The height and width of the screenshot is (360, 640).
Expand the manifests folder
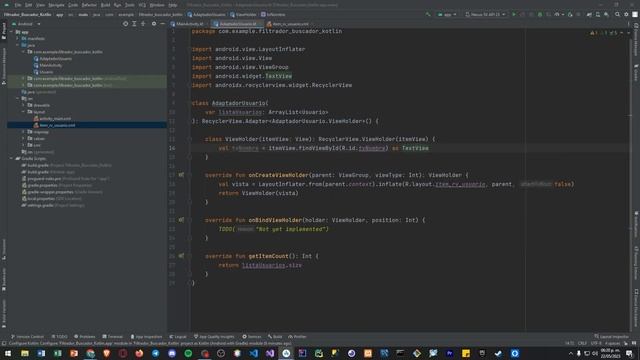[x=18, y=38]
